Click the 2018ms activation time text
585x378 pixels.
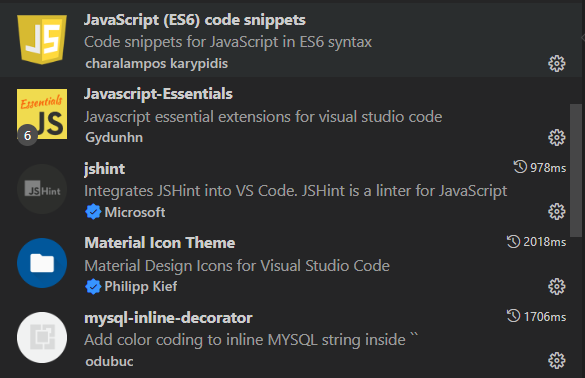(545, 242)
